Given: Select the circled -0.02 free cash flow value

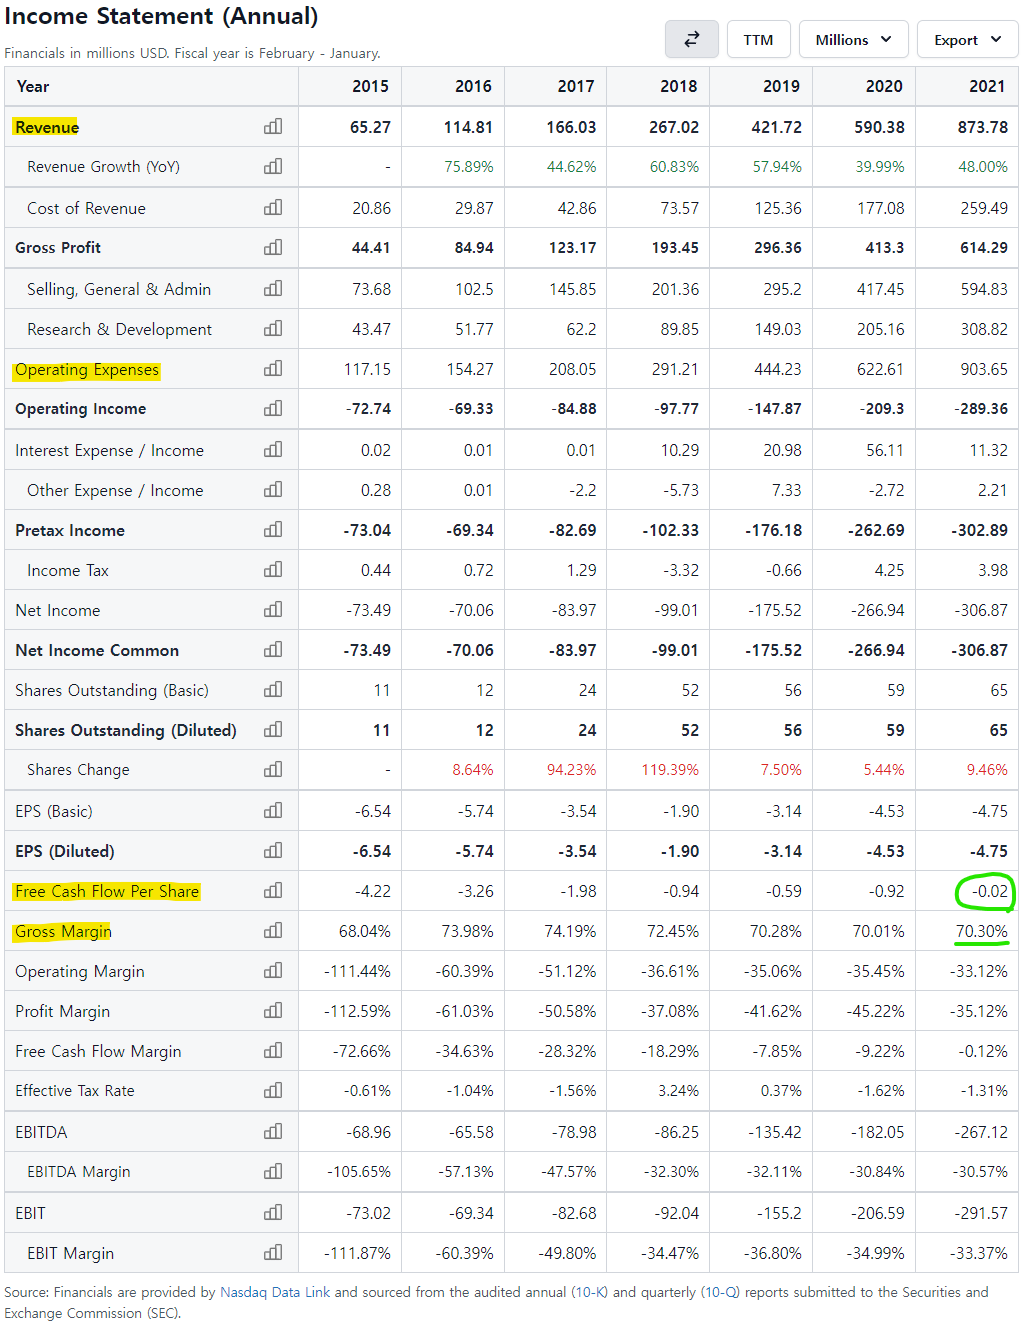Looking at the screenshot, I should (991, 891).
